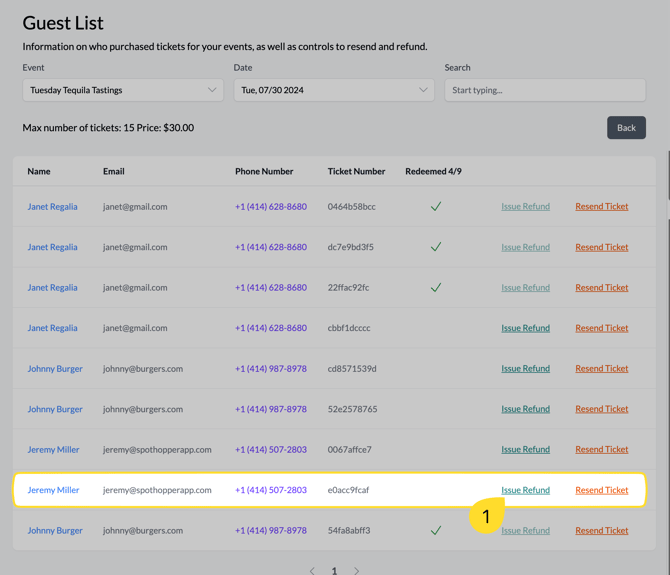Click redeemed checkmark for ticket dc7e9bd3f5
This screenshot has width=670, height=575.
click(x=436, y=247)
